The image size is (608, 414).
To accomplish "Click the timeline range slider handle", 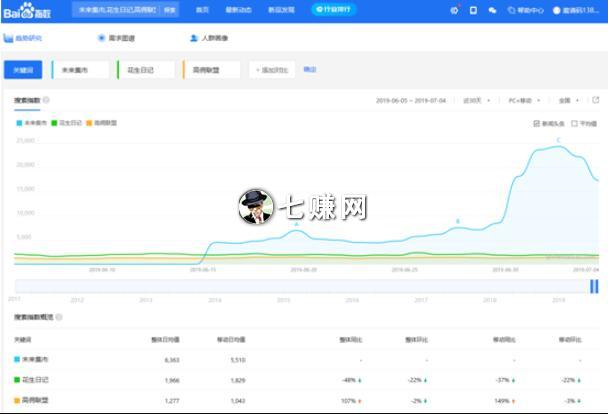I will [594, 286].
